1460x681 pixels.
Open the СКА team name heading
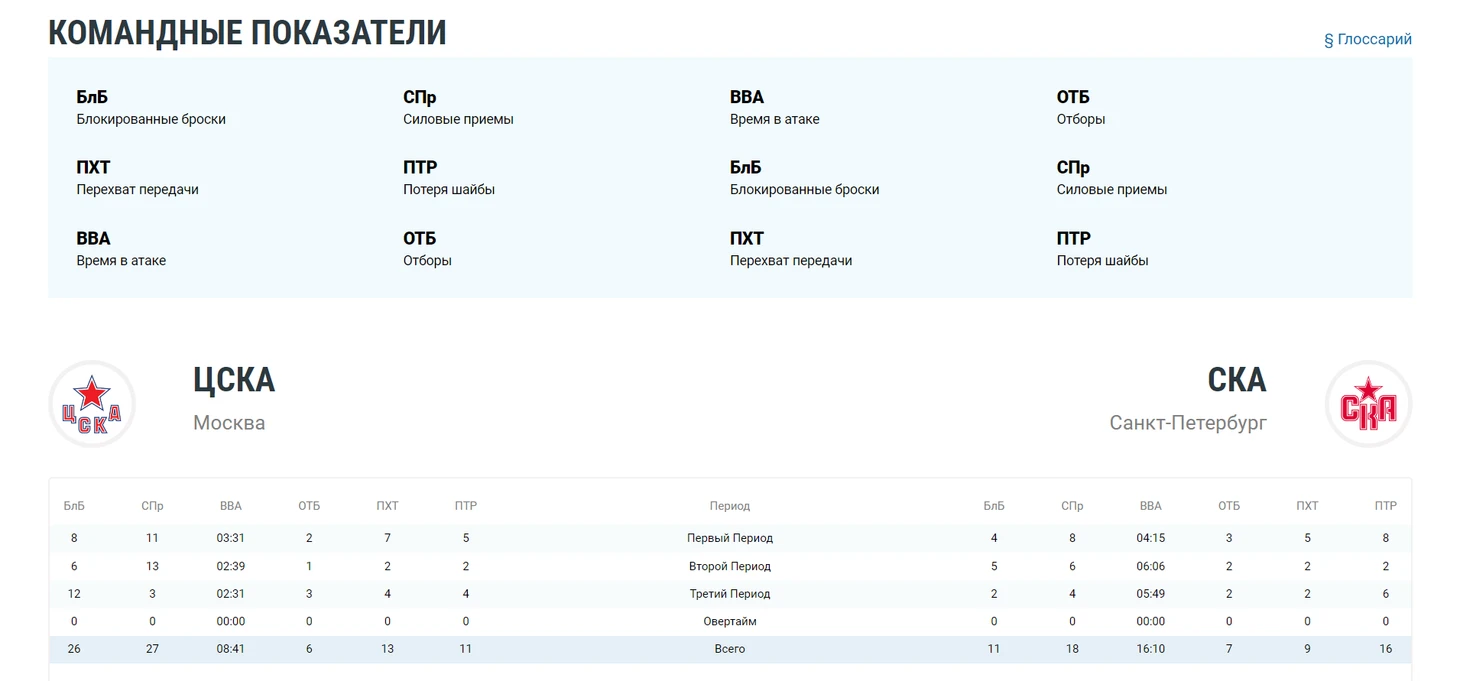(x=1236, y=380)
